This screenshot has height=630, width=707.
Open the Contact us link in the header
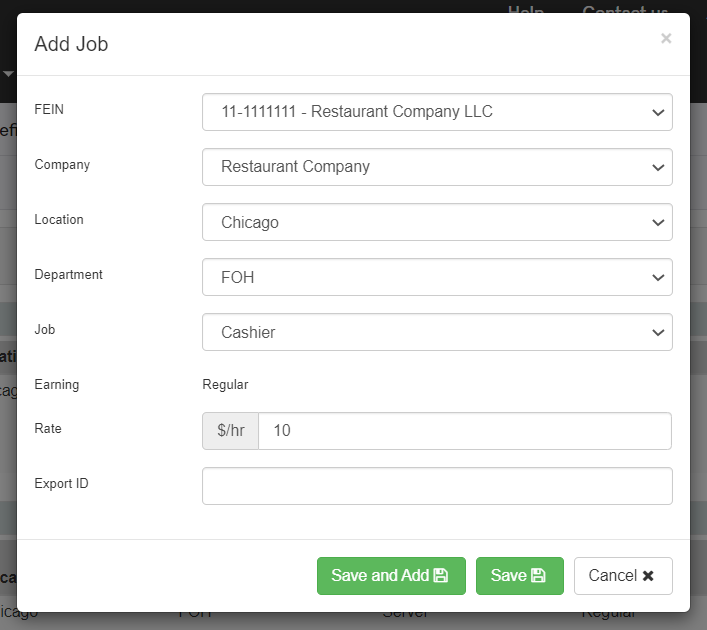[x=625, y=11]
